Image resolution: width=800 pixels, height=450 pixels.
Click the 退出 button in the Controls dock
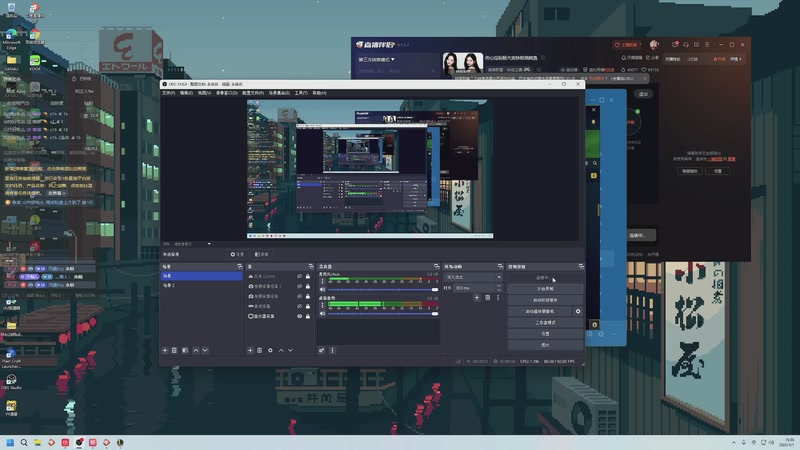tap(545, 345)
